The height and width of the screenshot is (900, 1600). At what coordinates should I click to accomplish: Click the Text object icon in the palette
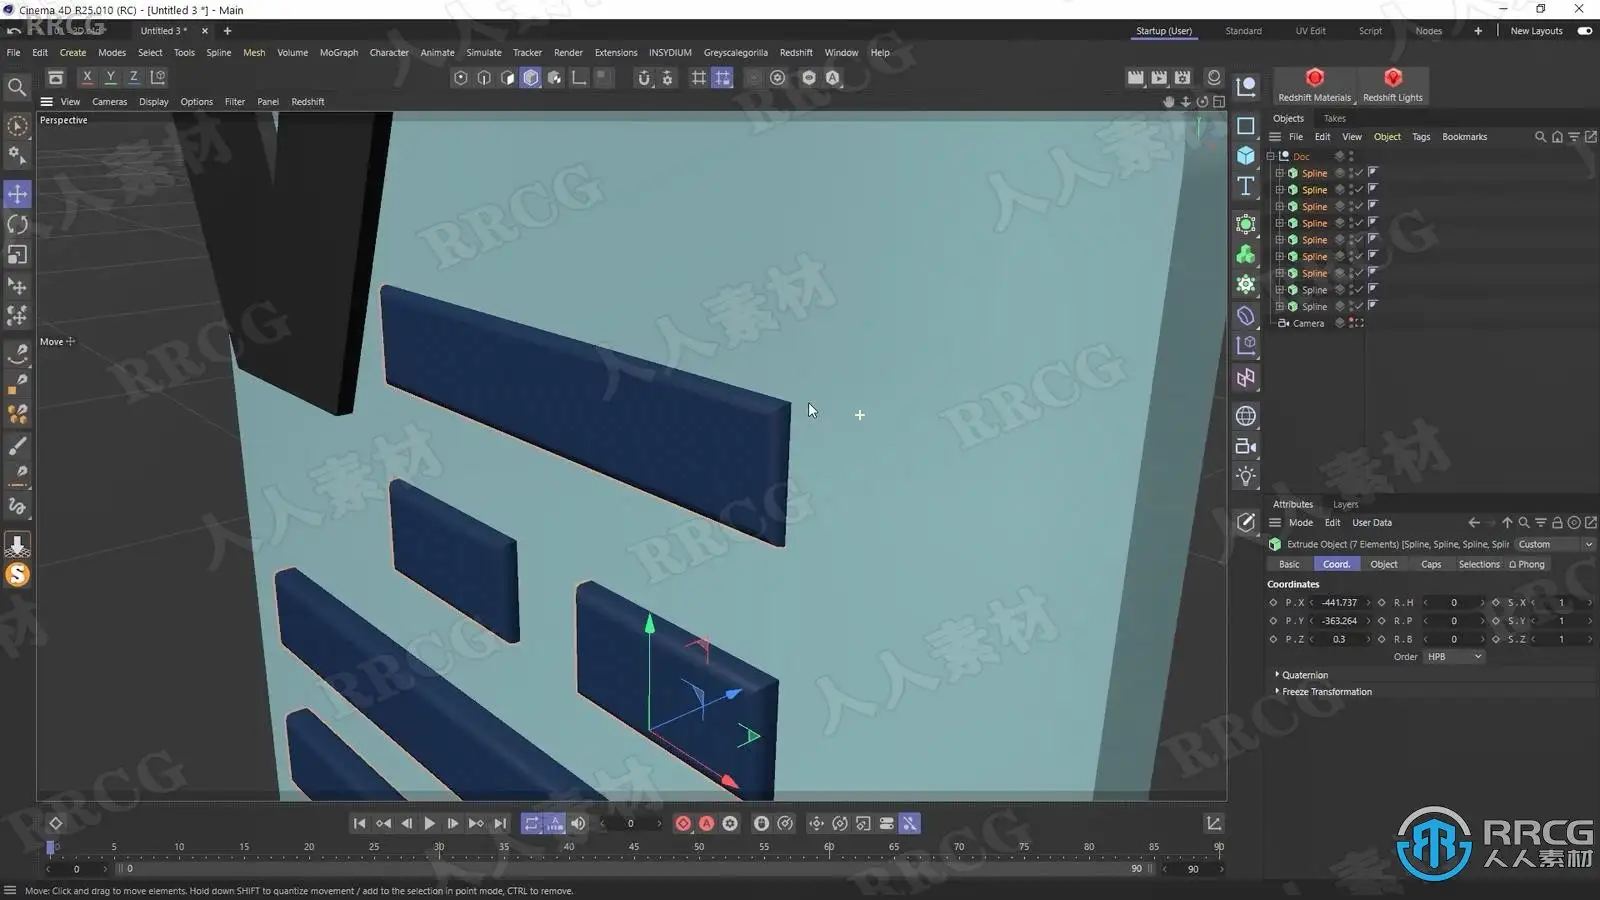[1246, 186]
